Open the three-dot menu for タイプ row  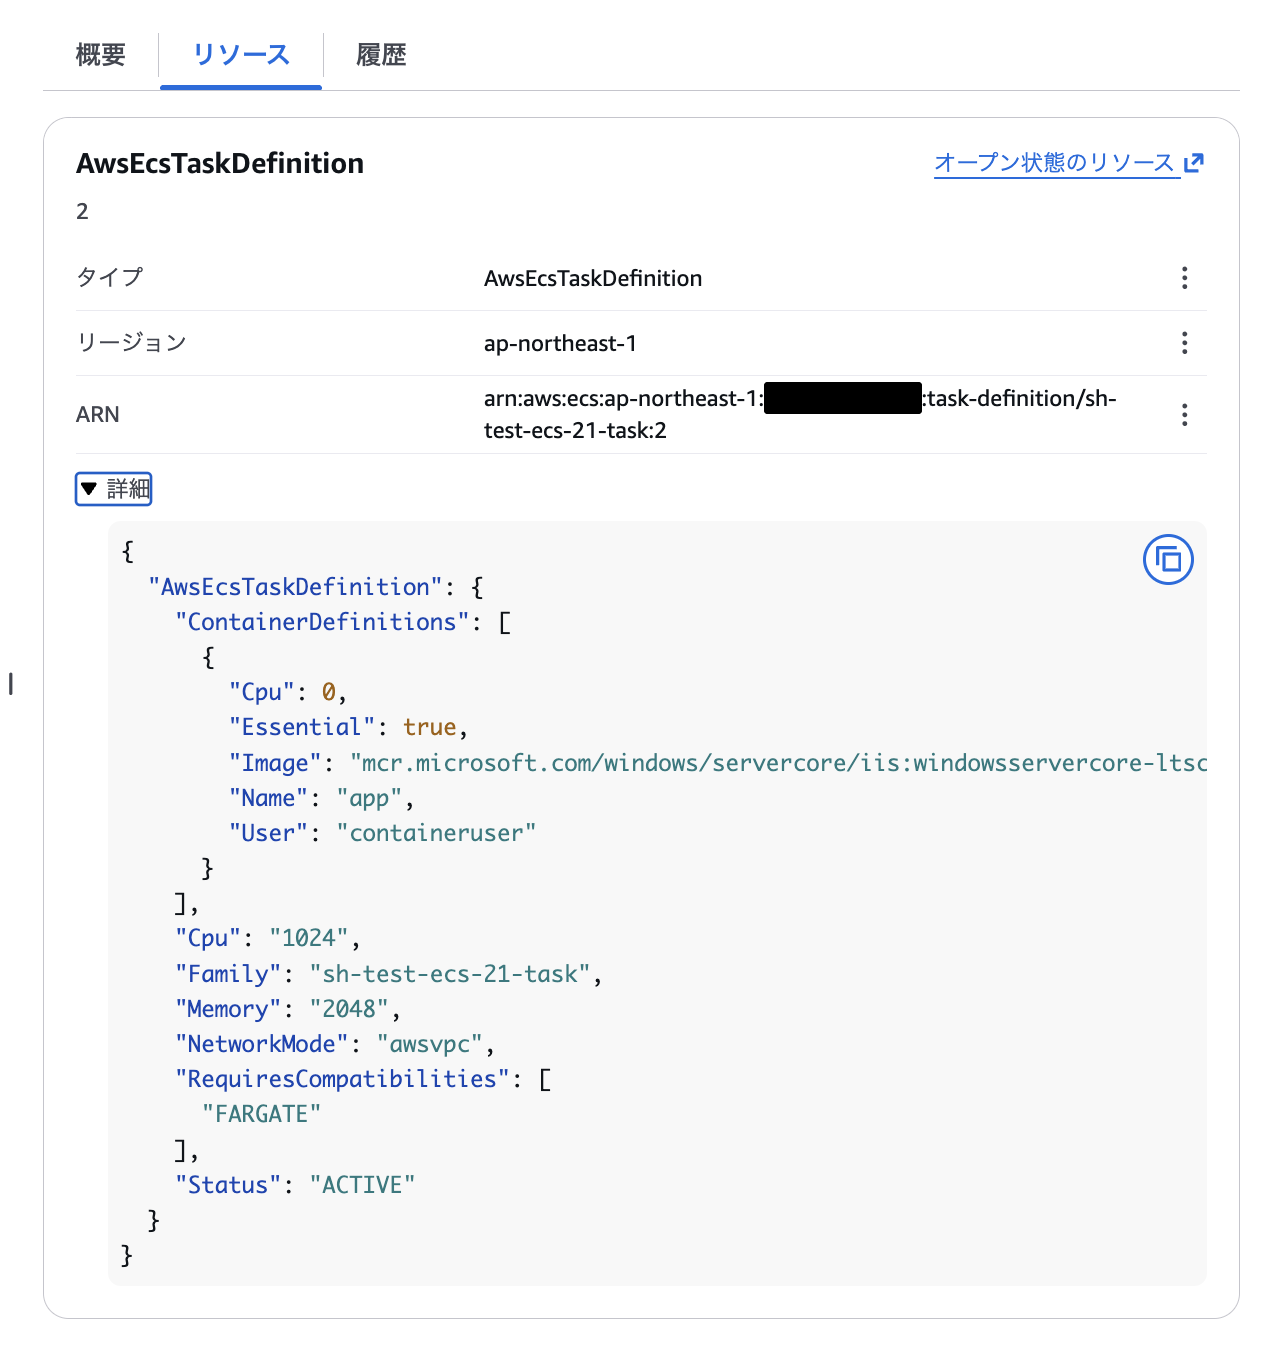(x=1185, y=278)
